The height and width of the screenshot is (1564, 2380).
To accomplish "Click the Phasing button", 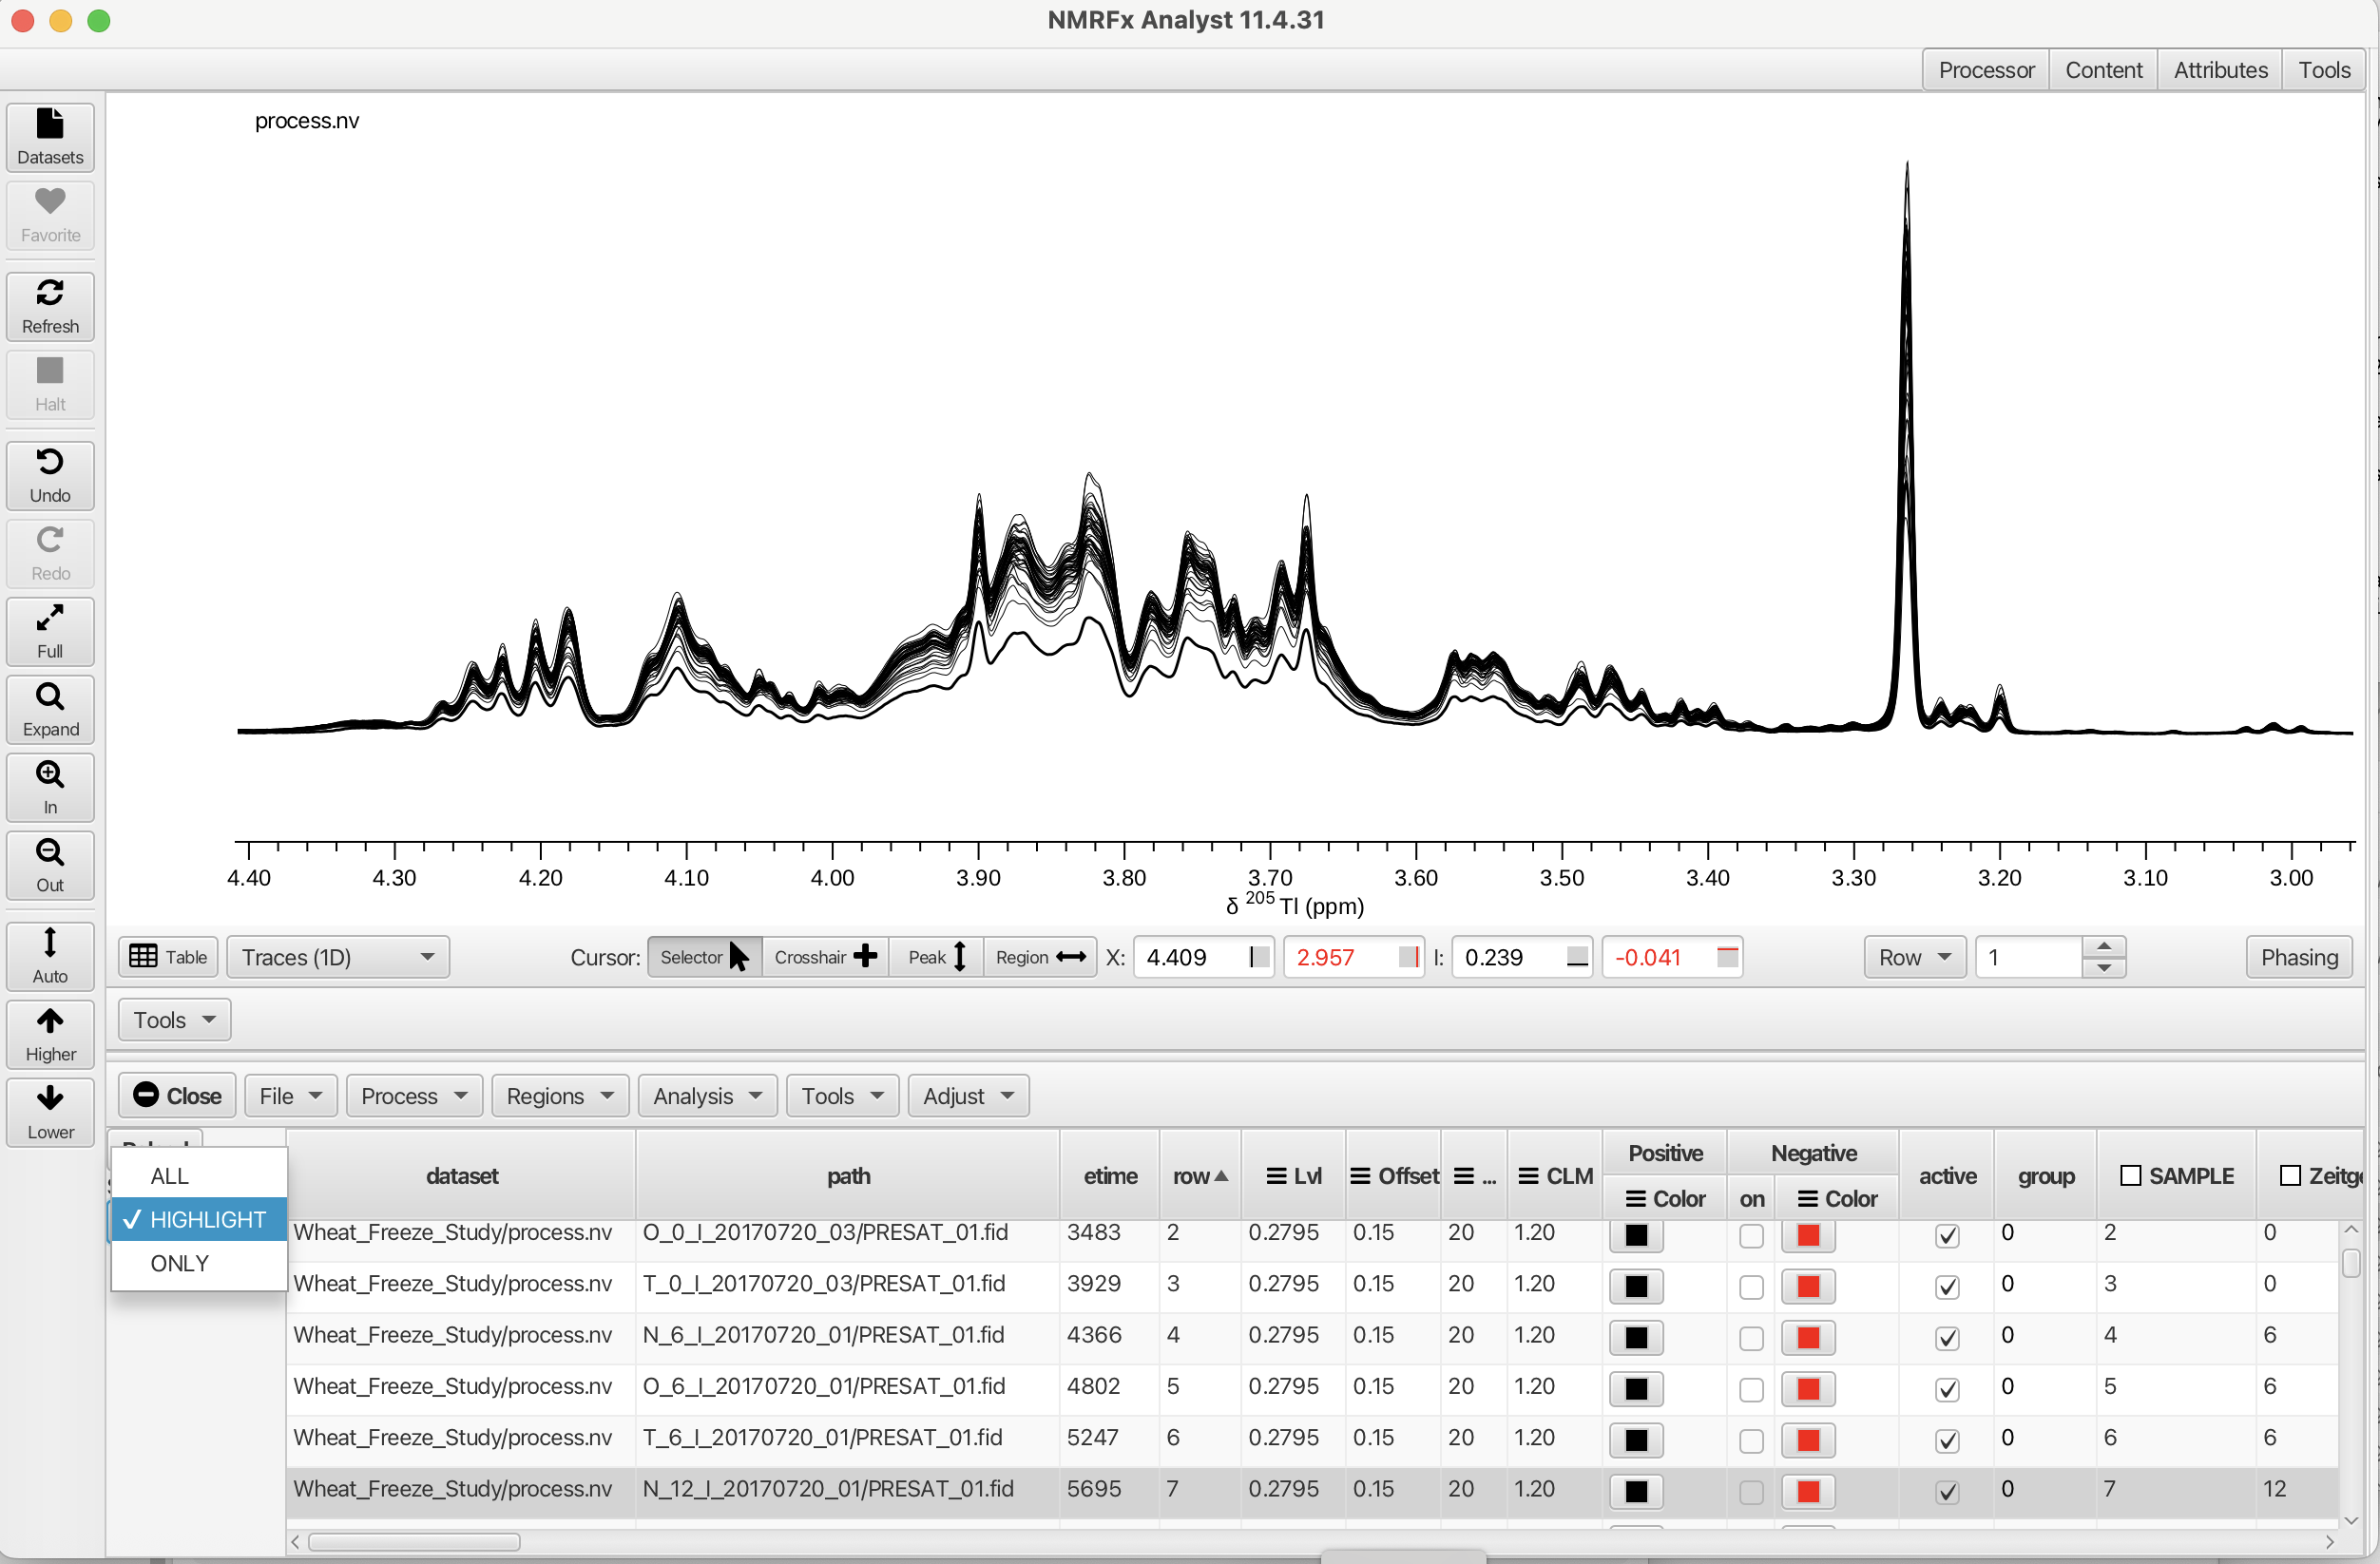I will click(x=2298, y=957).
